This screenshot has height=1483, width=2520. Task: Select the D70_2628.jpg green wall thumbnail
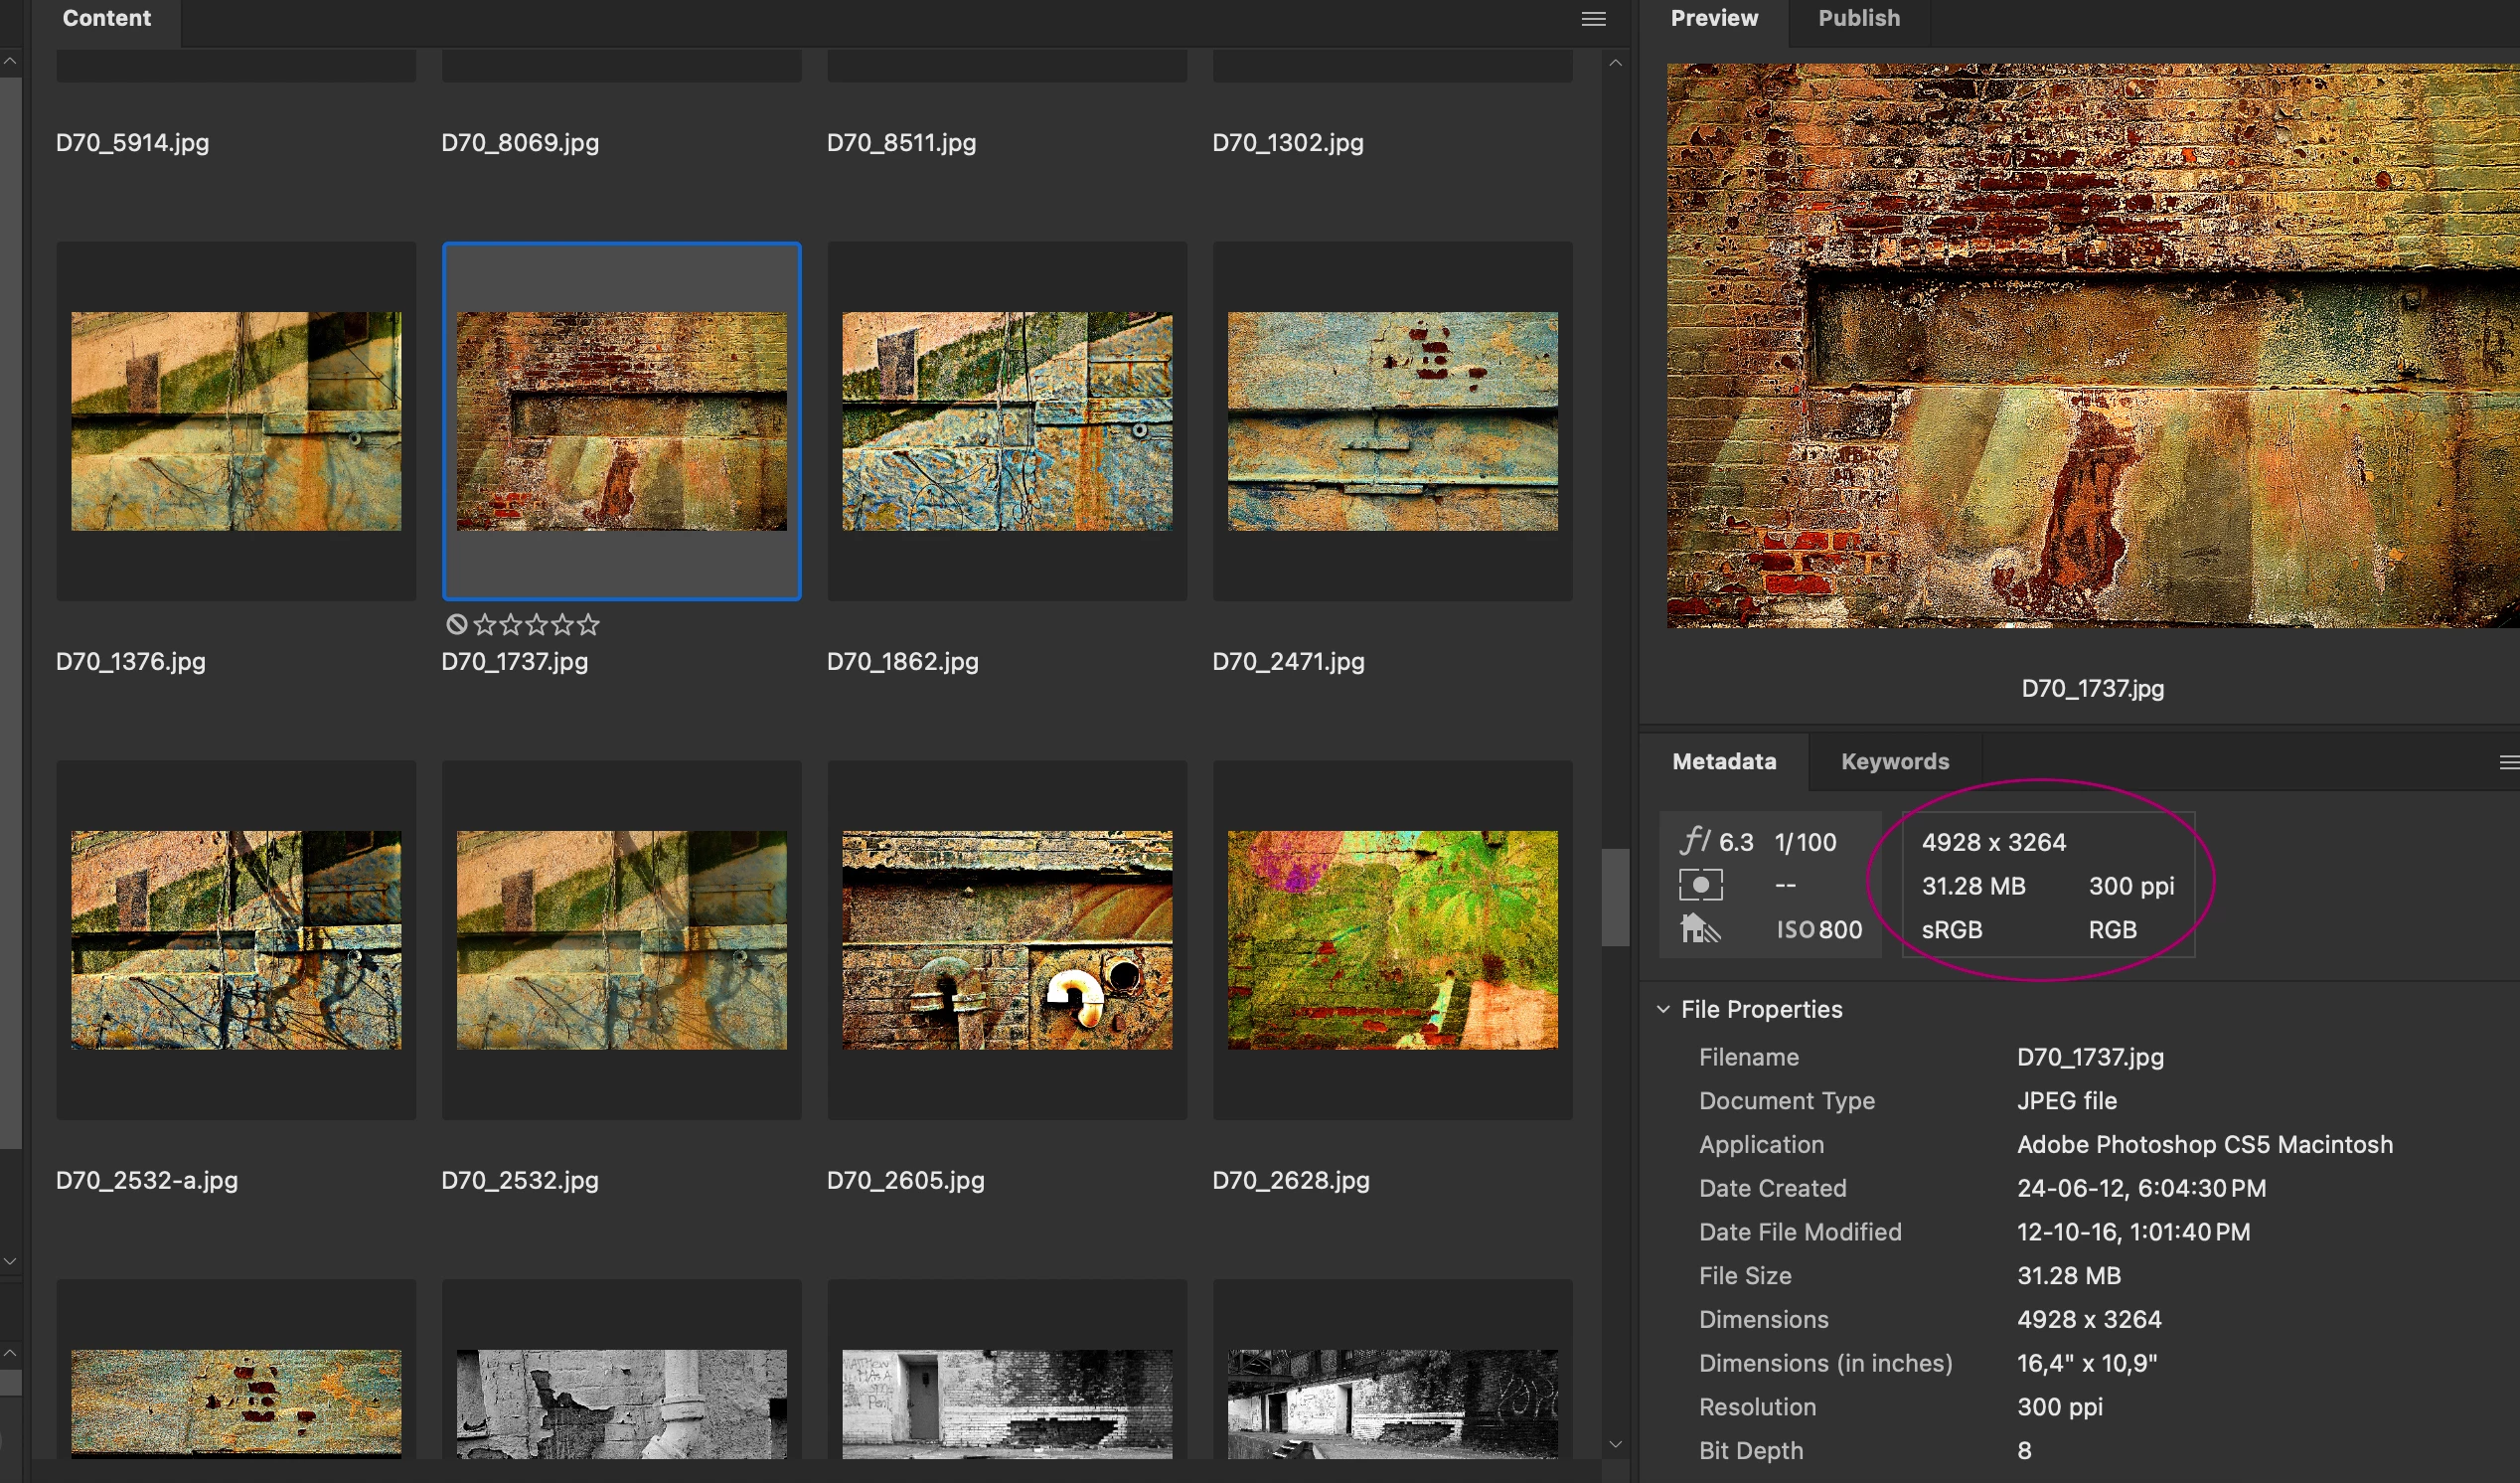pyautogui.click(x=1392, y=940)
